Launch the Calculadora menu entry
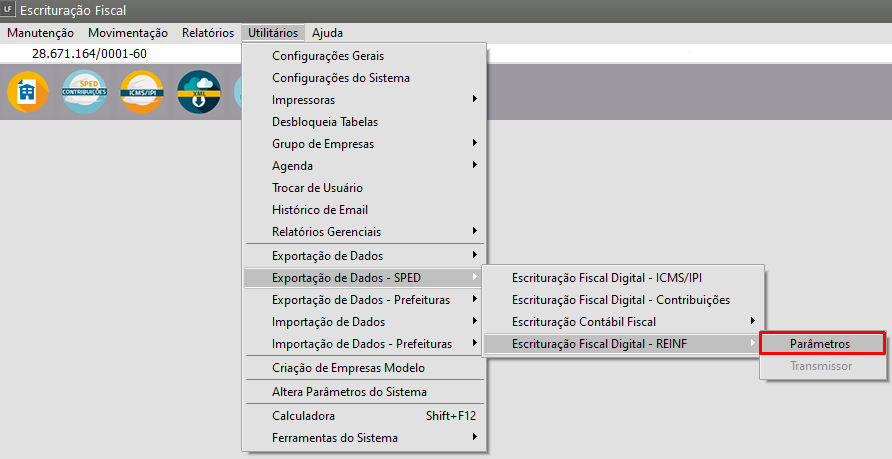 303,416
